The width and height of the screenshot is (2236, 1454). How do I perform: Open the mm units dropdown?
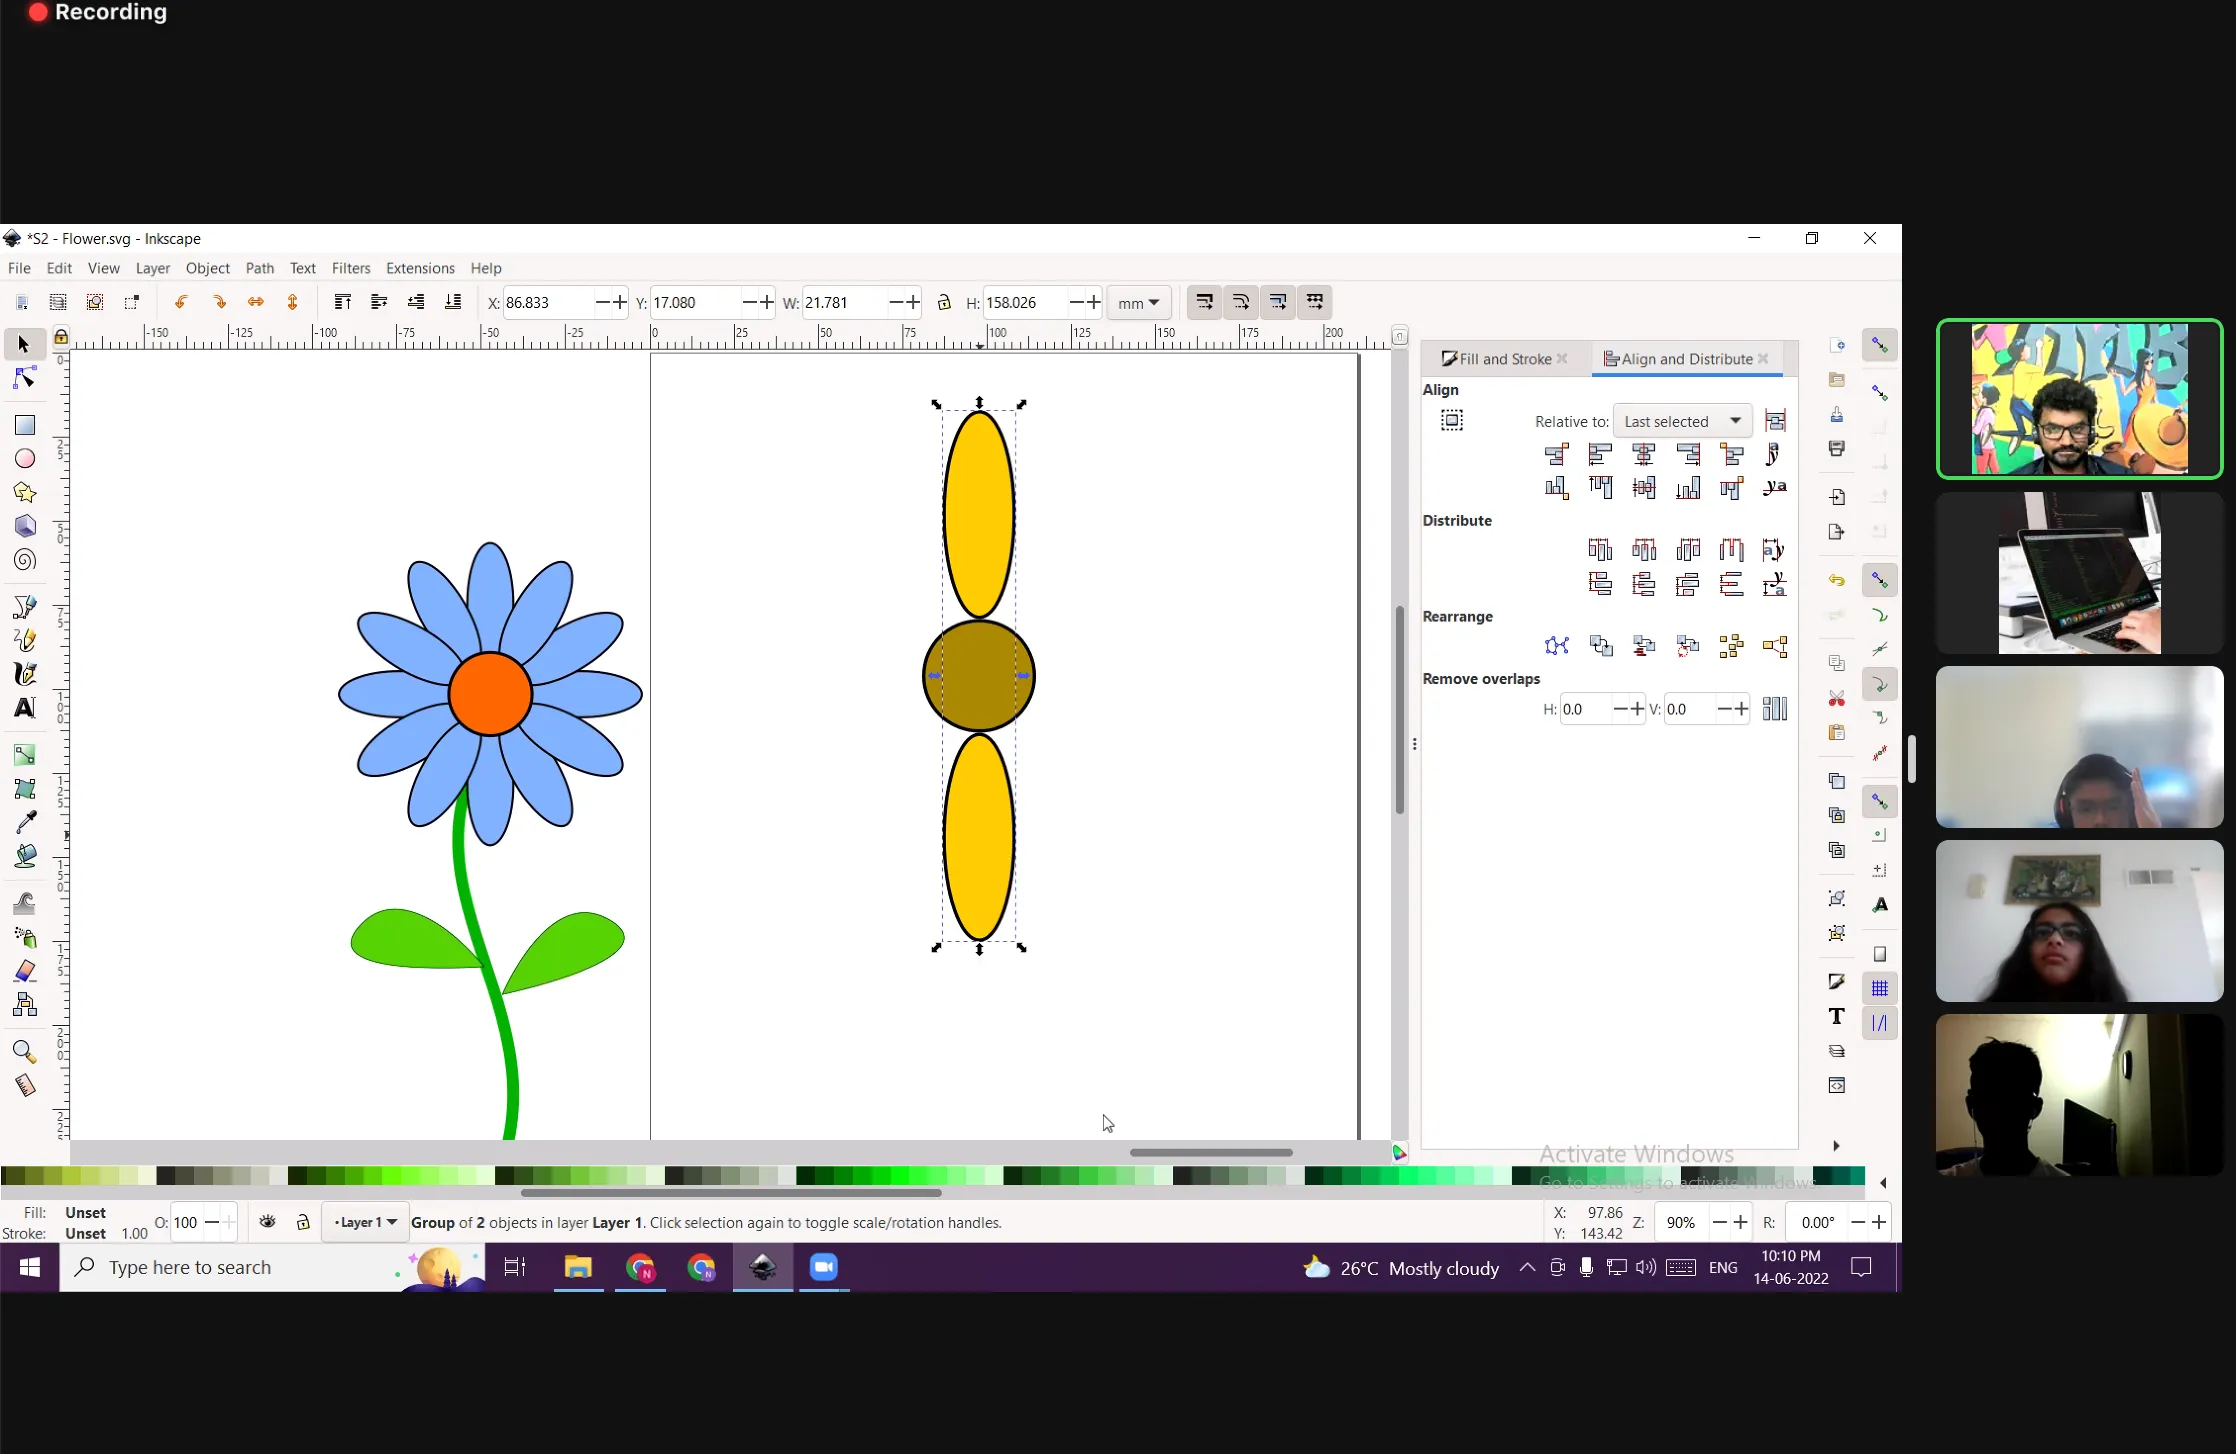[x=1138, y=302]
